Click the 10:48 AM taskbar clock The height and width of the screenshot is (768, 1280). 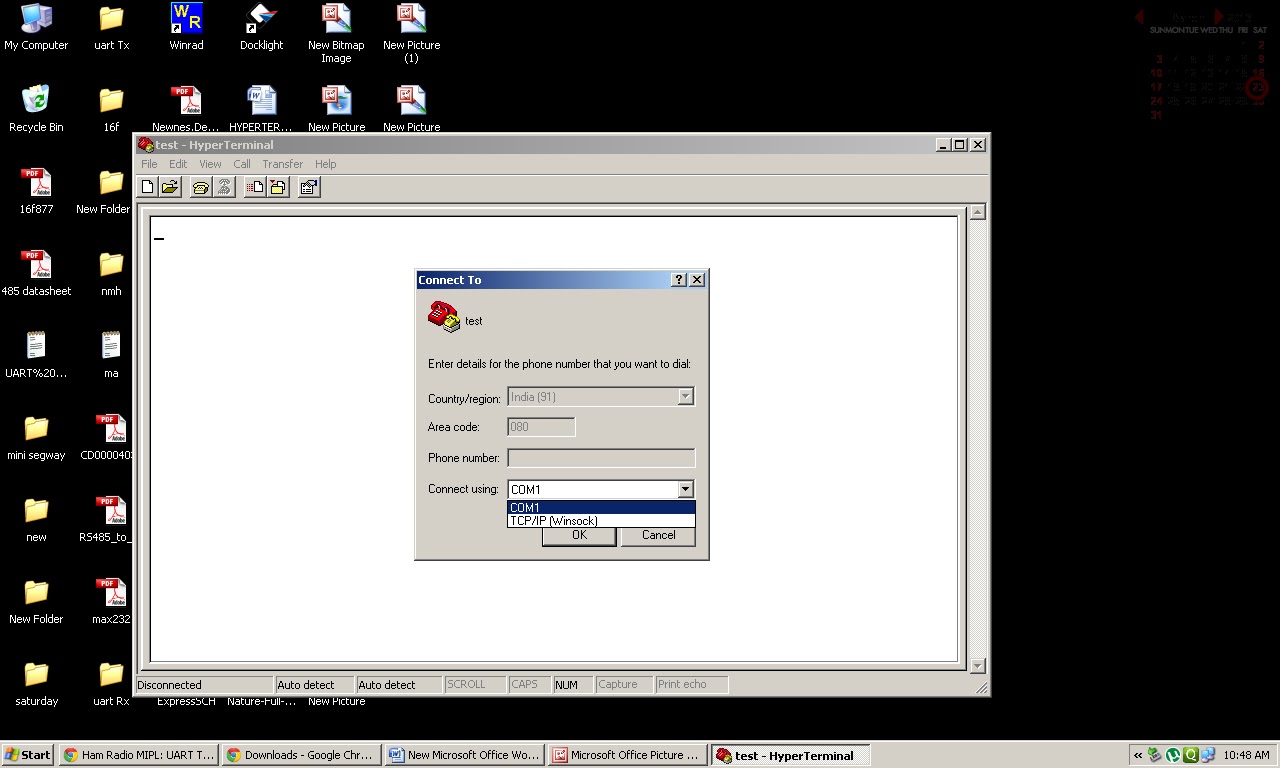[1246, 755]
